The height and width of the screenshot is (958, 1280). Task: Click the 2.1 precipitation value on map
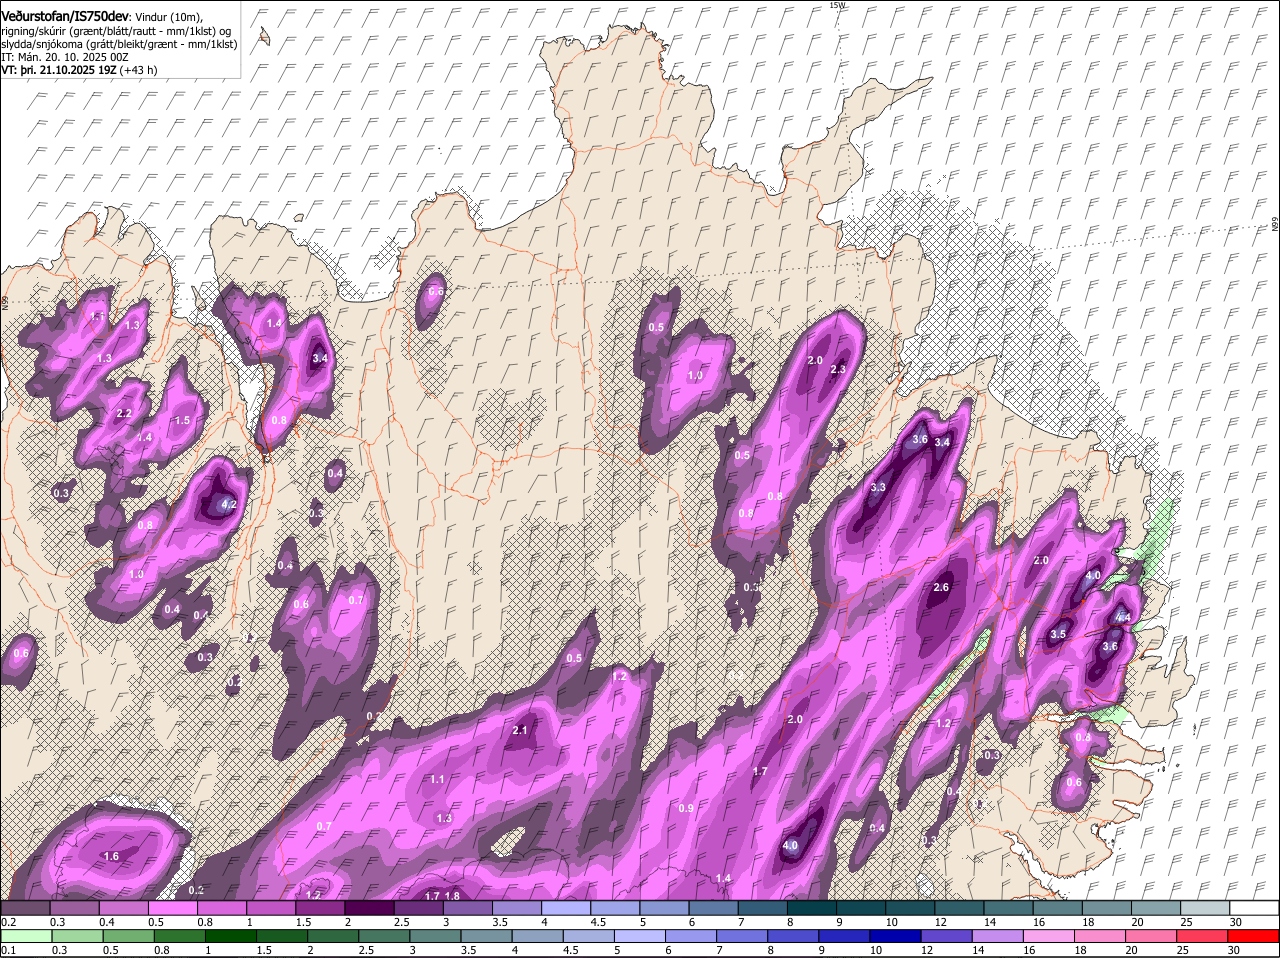[x=520, y=731]
